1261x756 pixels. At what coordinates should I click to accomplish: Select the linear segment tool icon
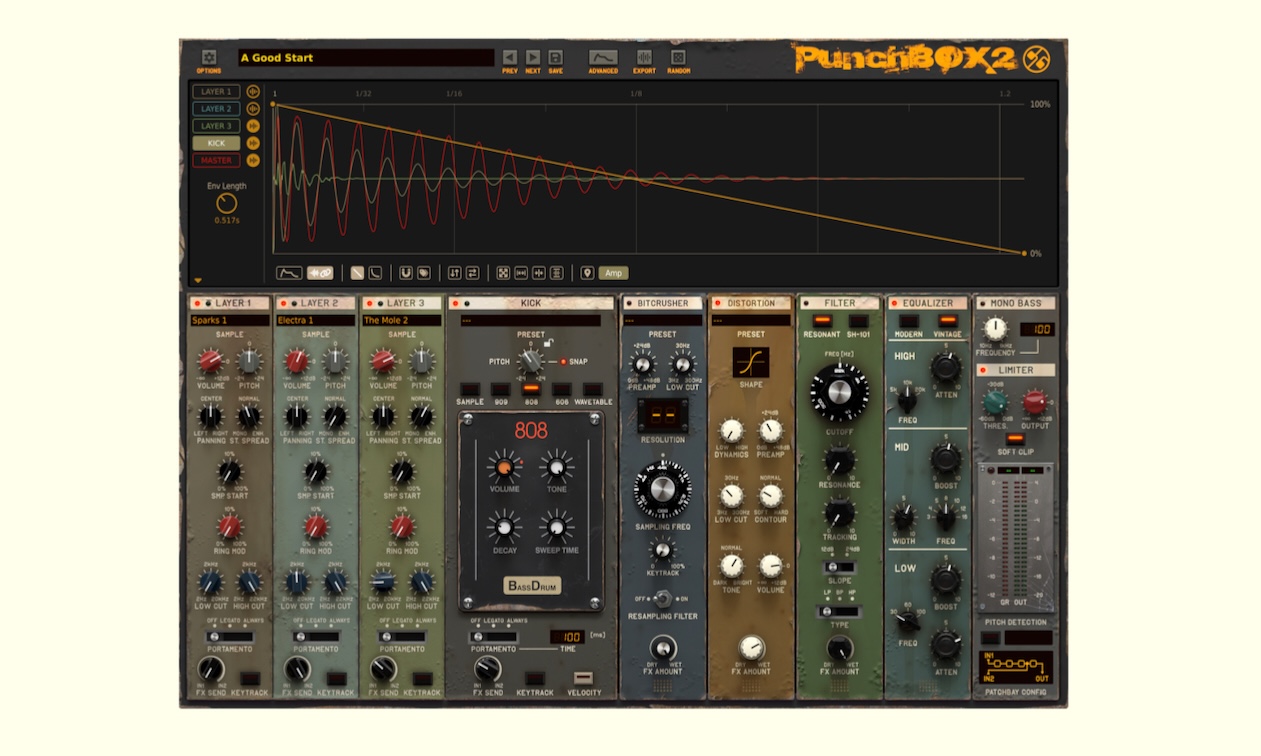(357, 272)
